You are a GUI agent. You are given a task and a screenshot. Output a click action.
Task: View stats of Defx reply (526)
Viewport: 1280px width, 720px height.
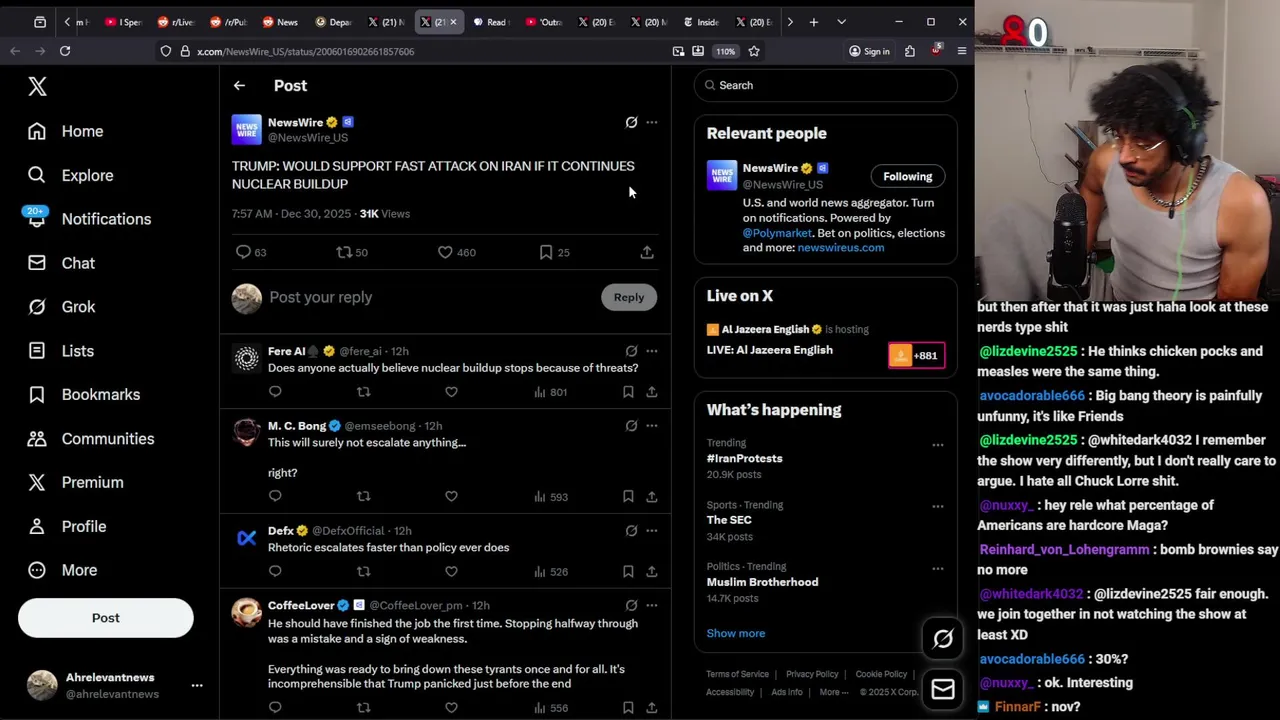click(551, 572)
